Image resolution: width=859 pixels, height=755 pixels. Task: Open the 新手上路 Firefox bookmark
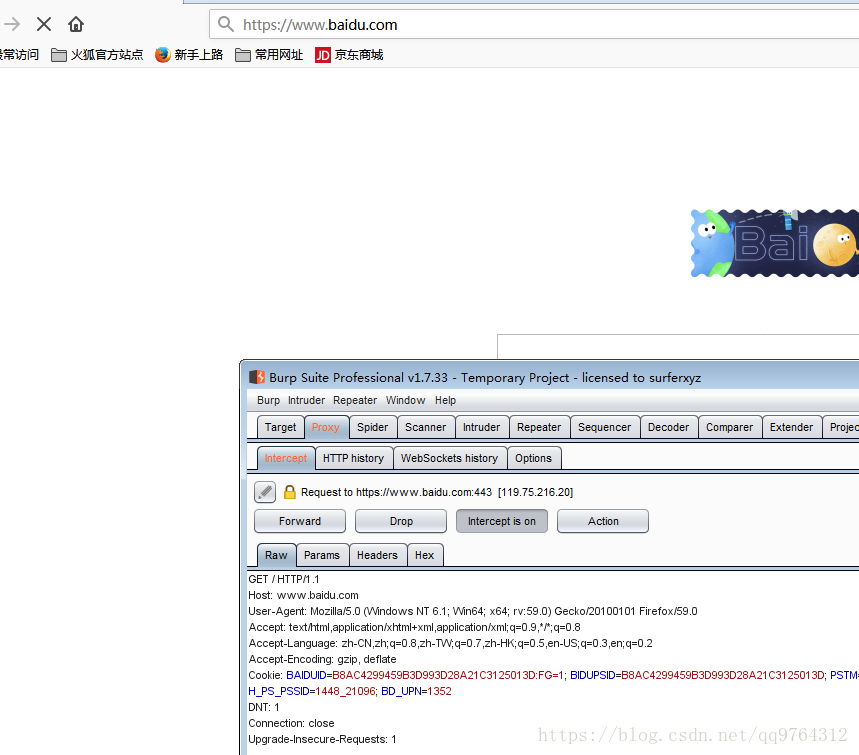click(189, 55)
